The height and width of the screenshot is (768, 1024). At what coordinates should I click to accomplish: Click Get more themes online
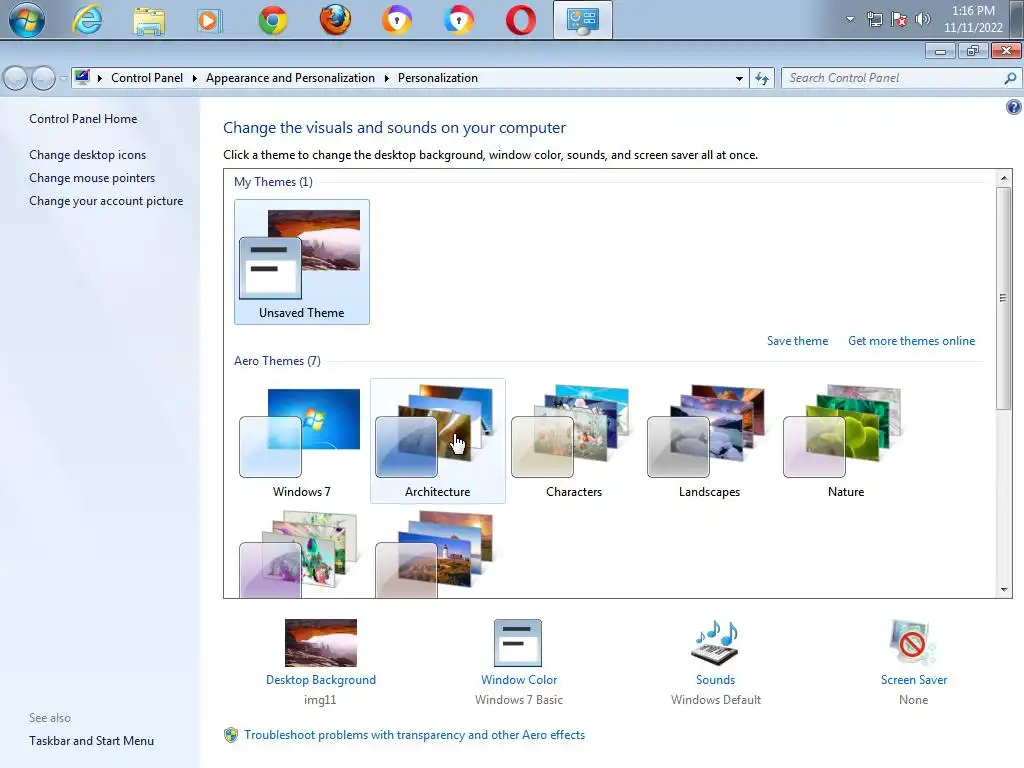click(911, 341)
